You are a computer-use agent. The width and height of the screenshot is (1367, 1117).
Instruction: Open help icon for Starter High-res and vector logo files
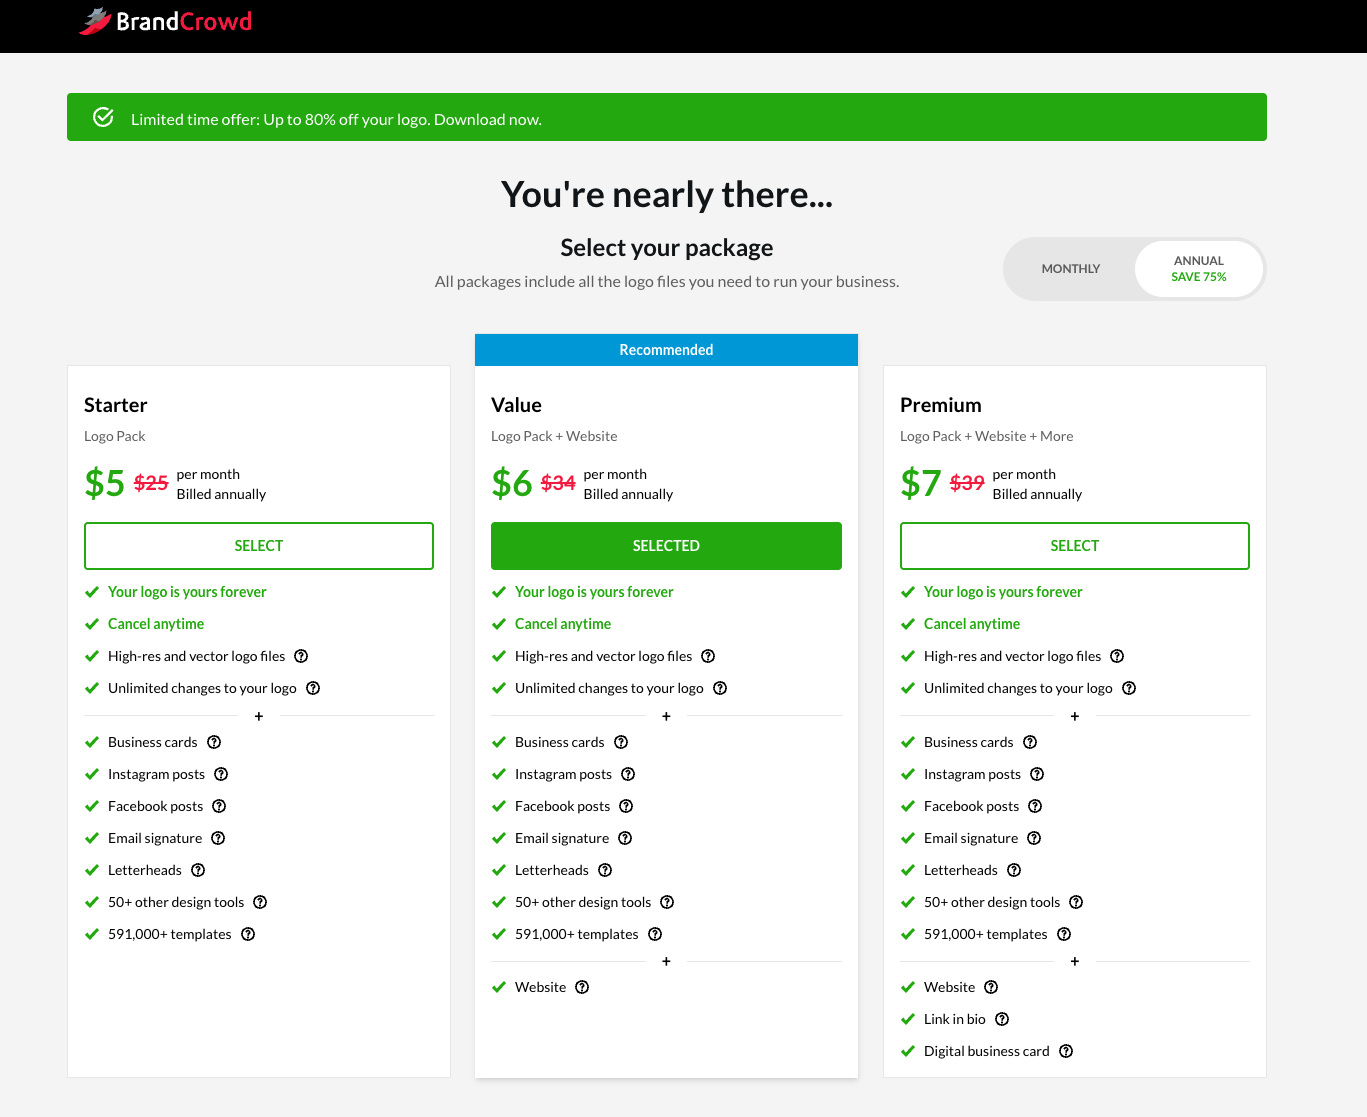pyautogui.click(x=301, y=656)
